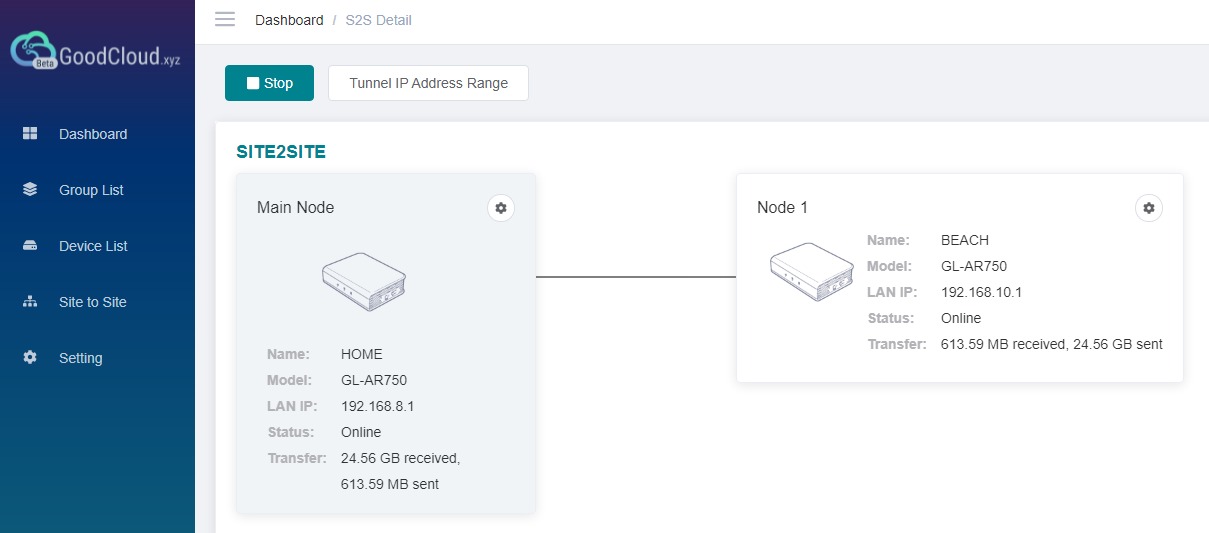1209x533 pixels.
Task: Open Dashboard from the sidebar menu
Action: (x=93, y=134)
